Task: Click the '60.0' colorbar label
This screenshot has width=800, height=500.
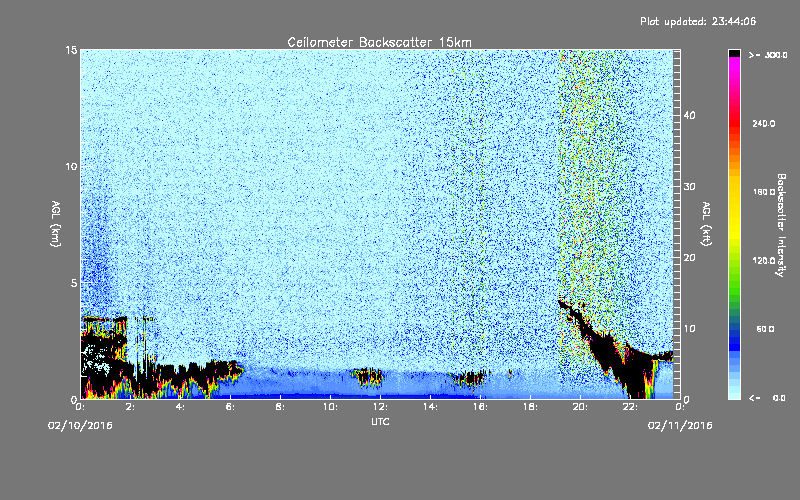Action: click(x=765, y=329)
